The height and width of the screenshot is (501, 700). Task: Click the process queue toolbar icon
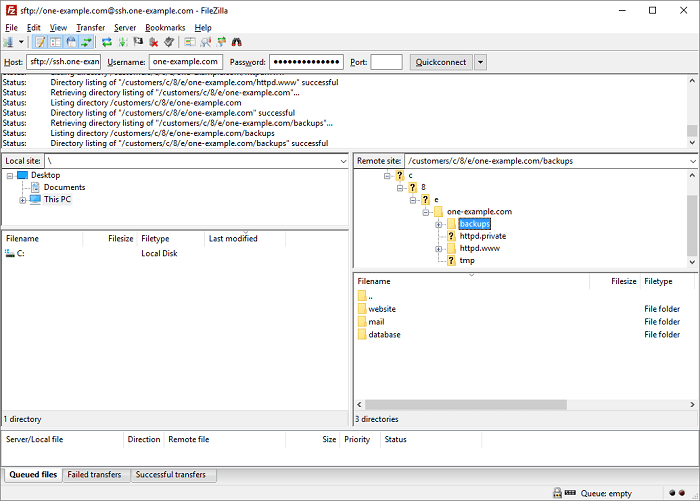tap(122, 42)
